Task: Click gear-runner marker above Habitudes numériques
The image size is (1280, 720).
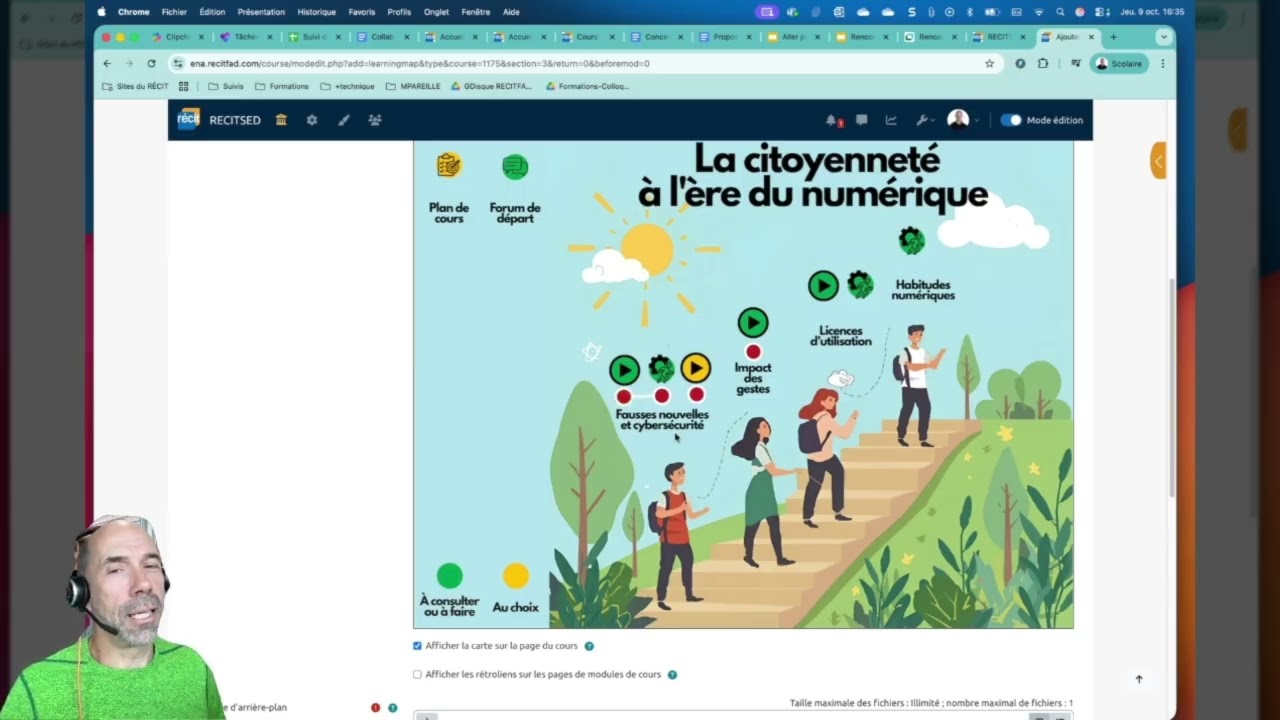Action: (911, 240)
